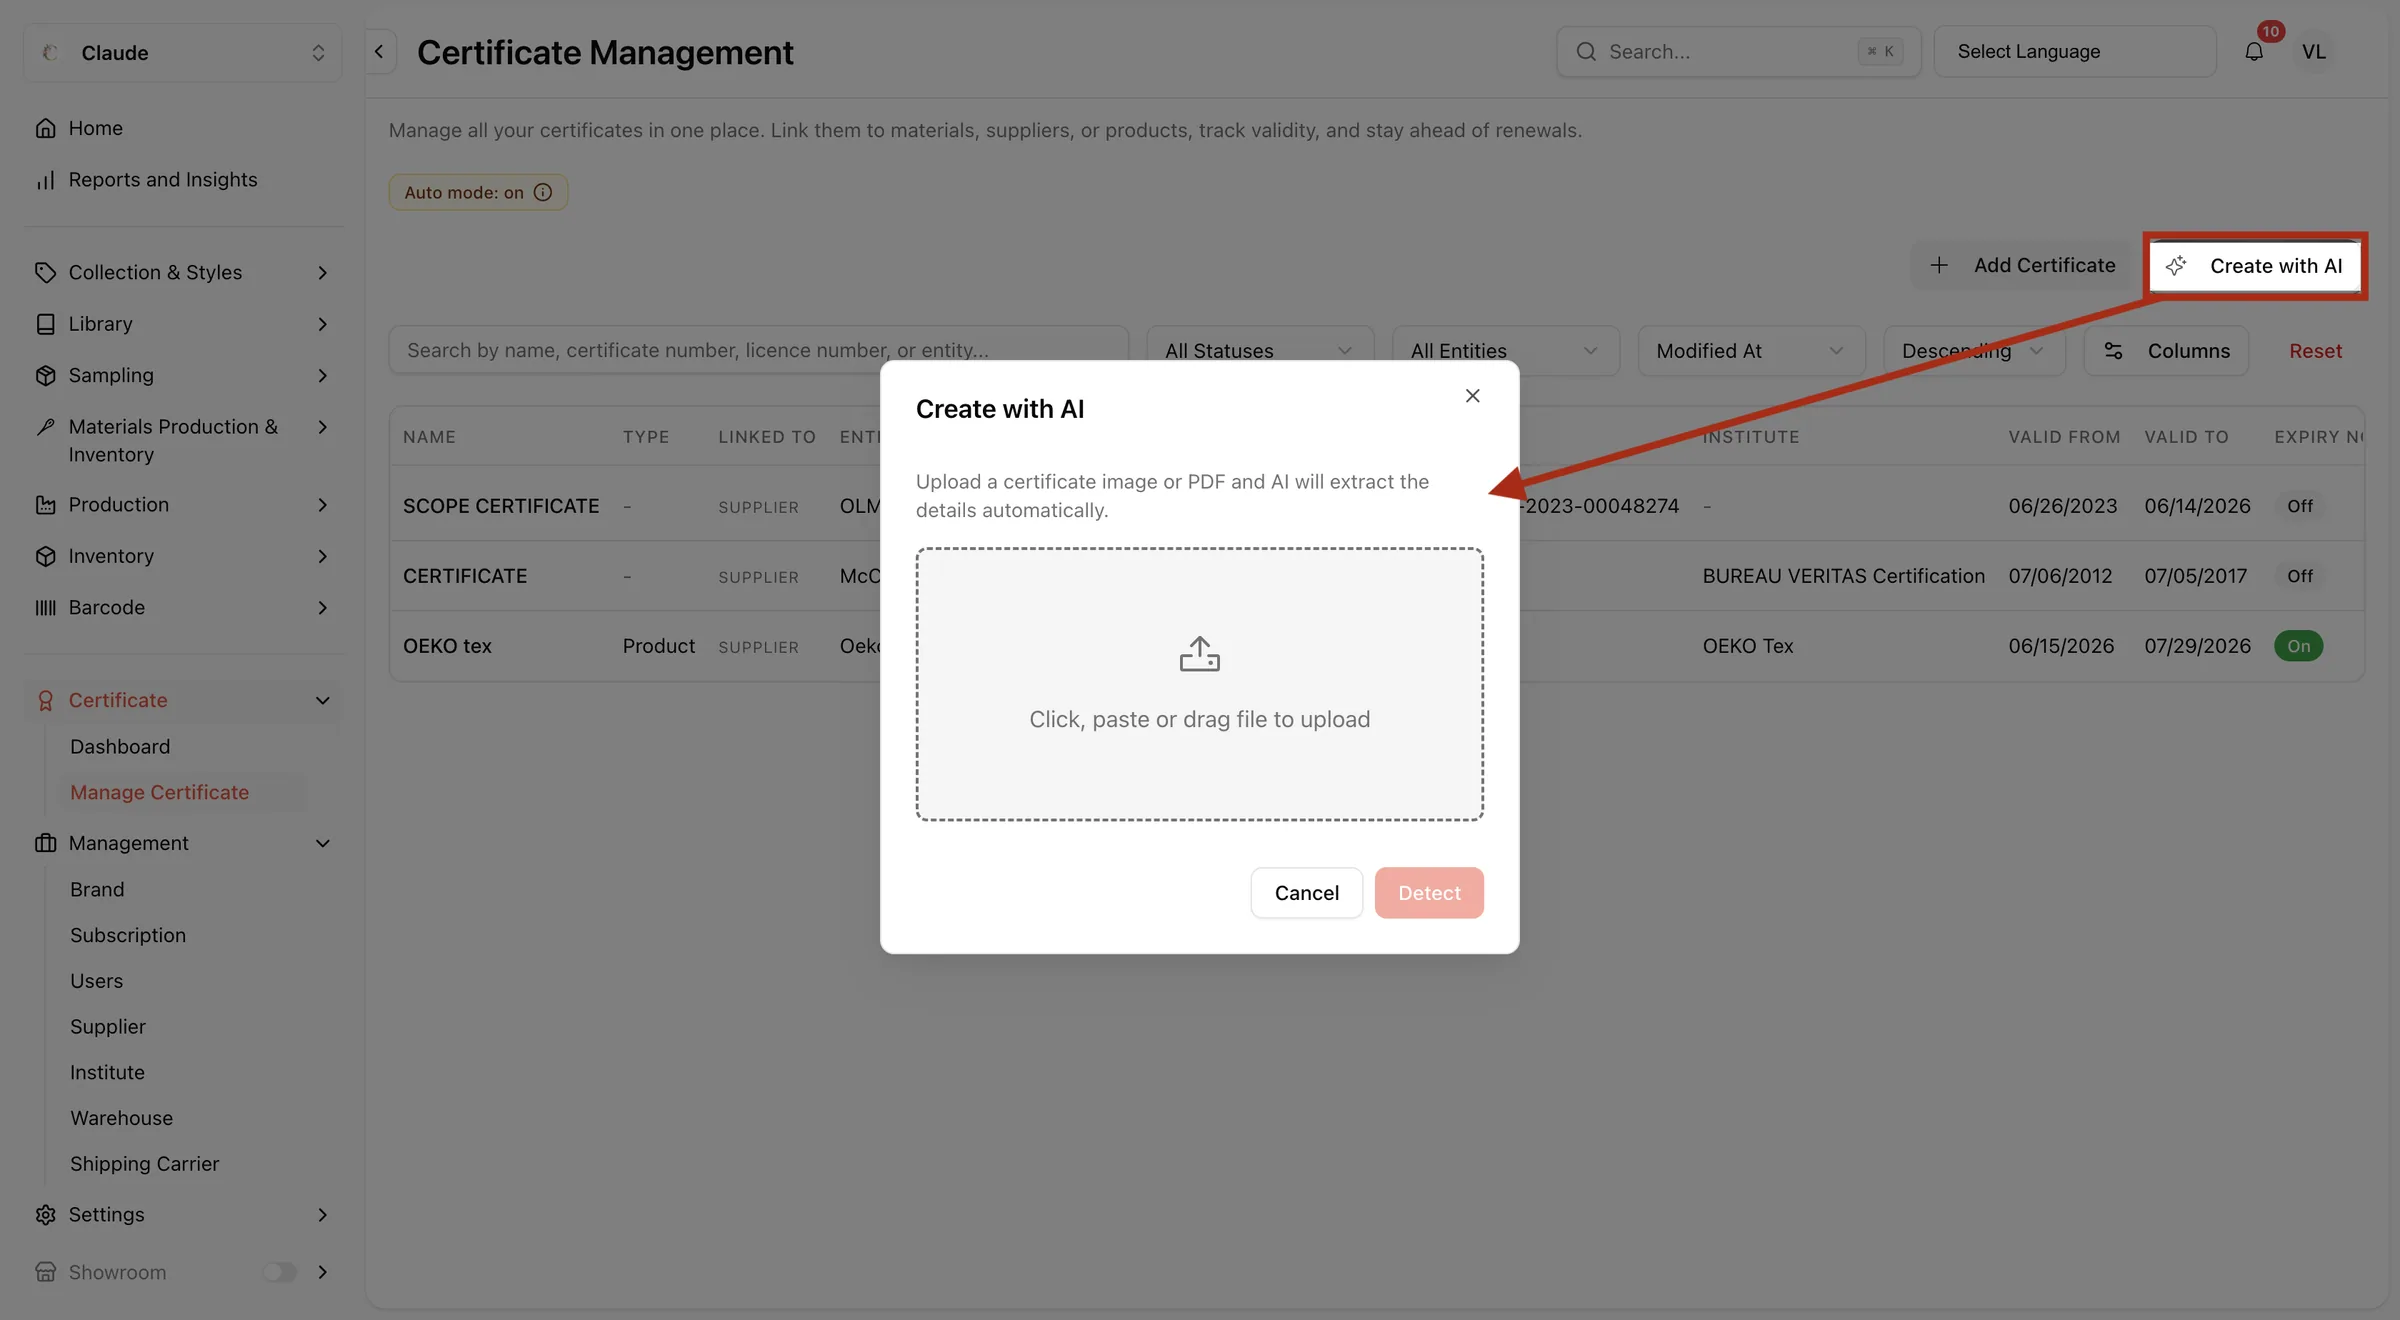Click the Sampling cube icon
Screen dimensions: 2400x1320
[x=45, y=375]
